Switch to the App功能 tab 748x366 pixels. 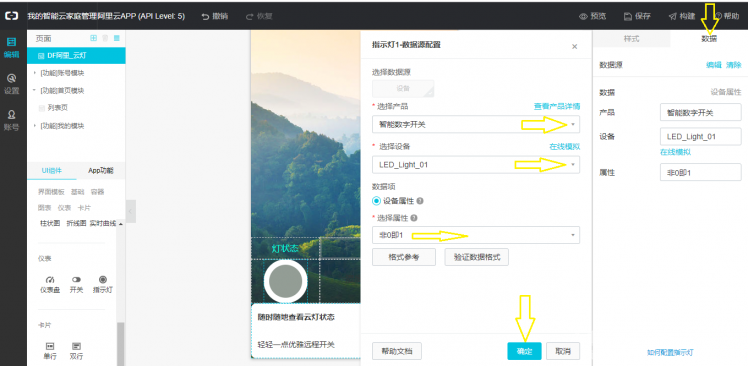[101, 170]
